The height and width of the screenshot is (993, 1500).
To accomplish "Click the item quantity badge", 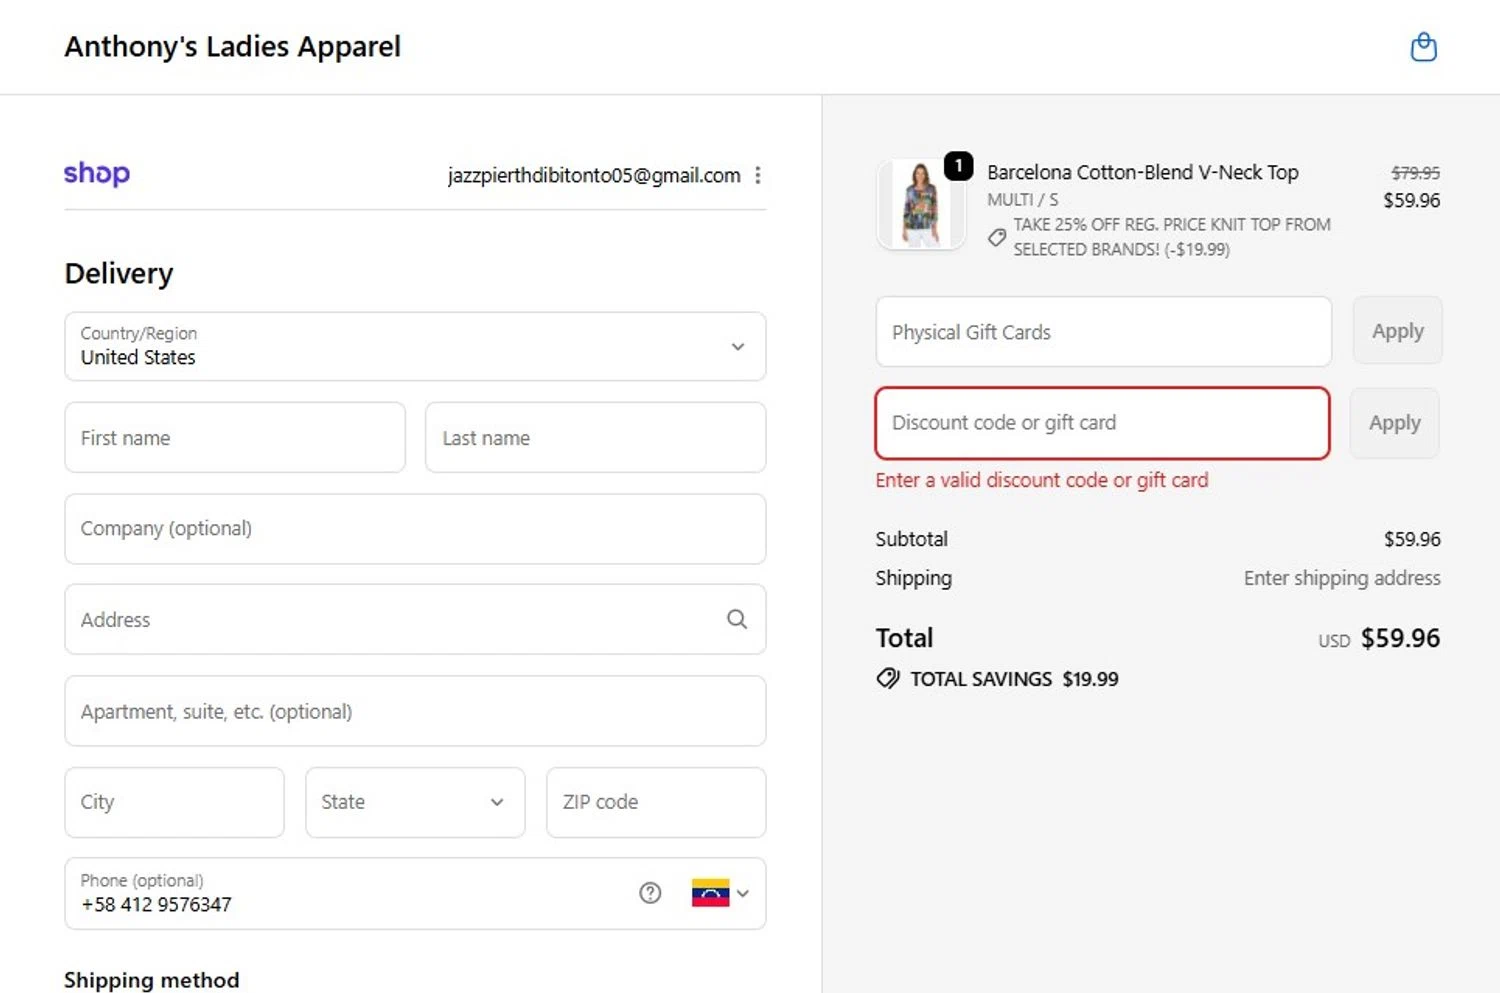I will [x=958, y=165].
